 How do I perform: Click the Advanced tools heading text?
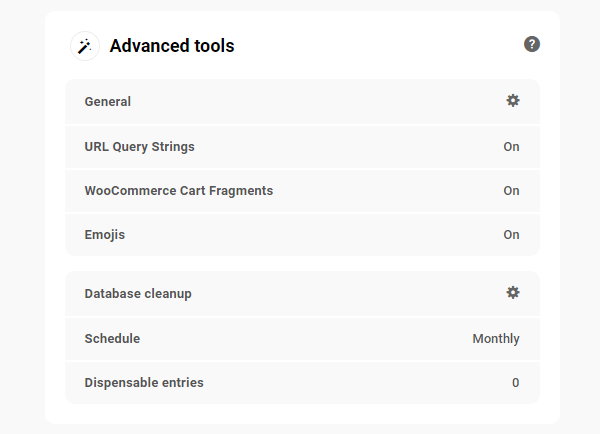tap(172, 46)
